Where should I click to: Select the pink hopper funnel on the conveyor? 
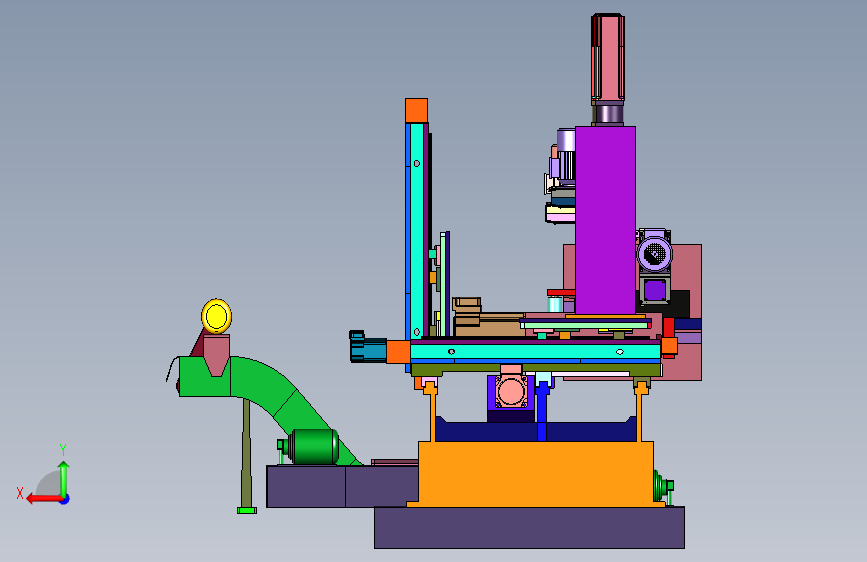point(216,355)
